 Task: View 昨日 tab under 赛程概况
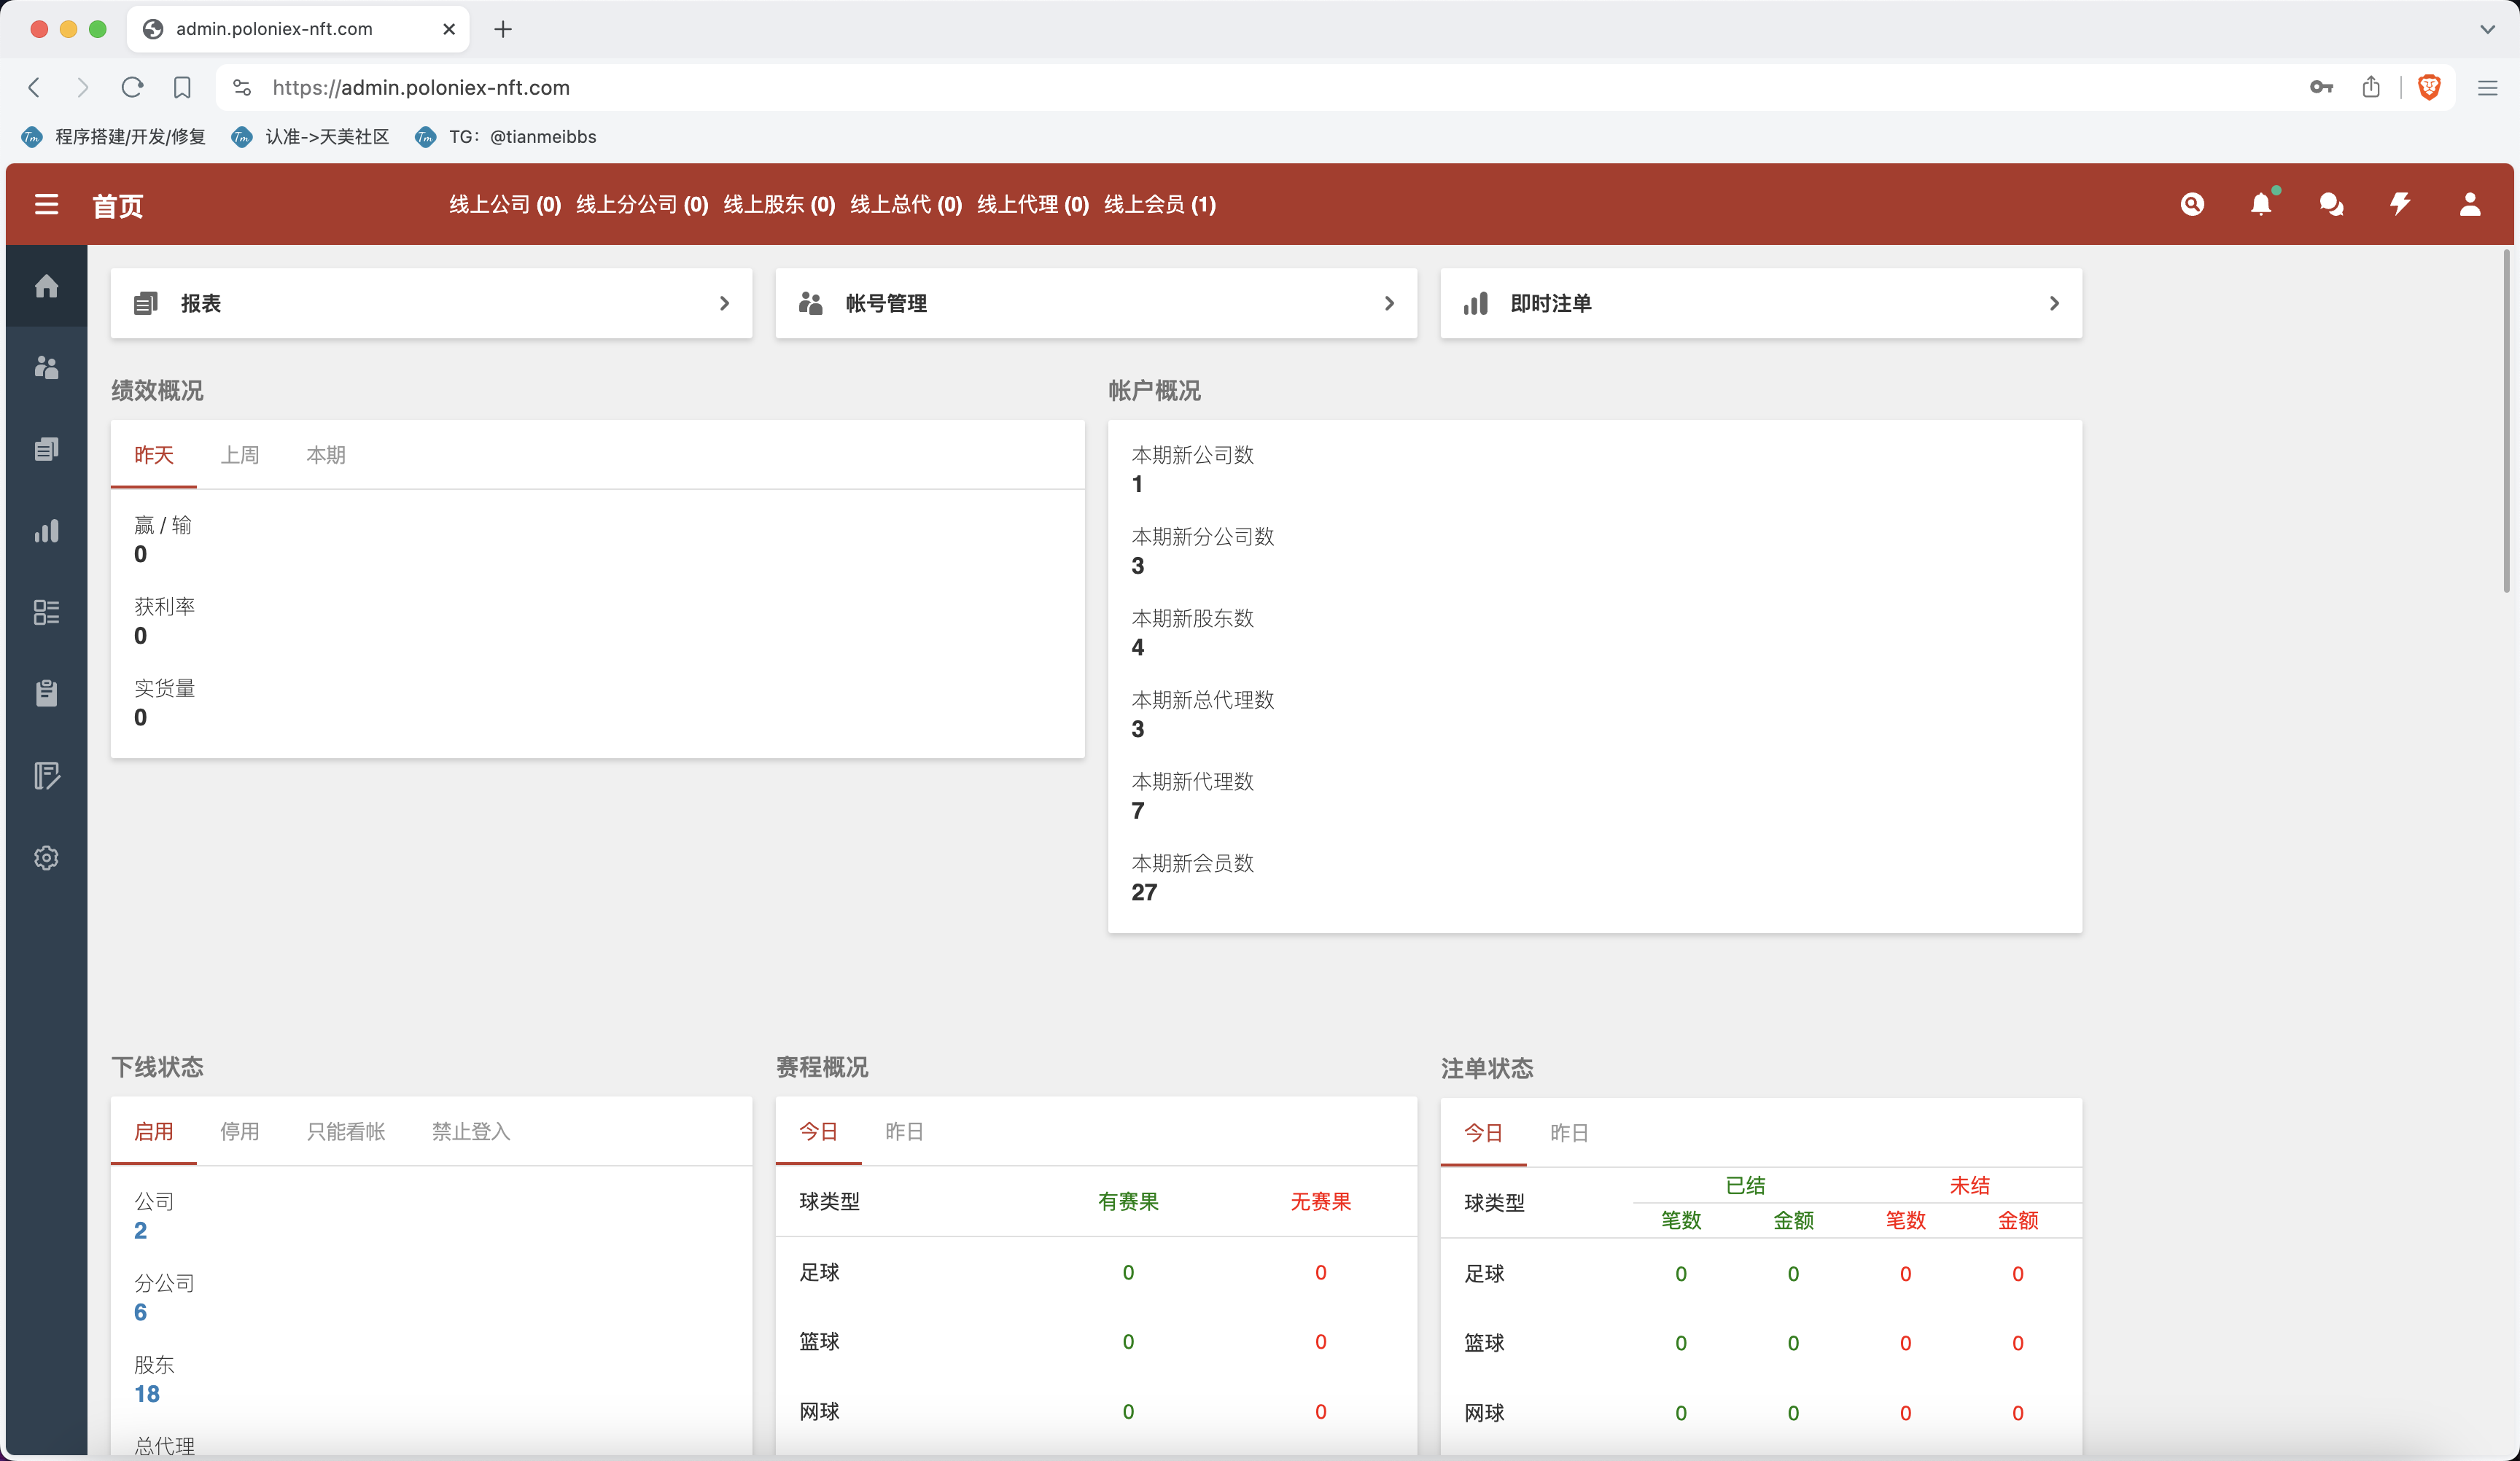tap(904, 1131)
